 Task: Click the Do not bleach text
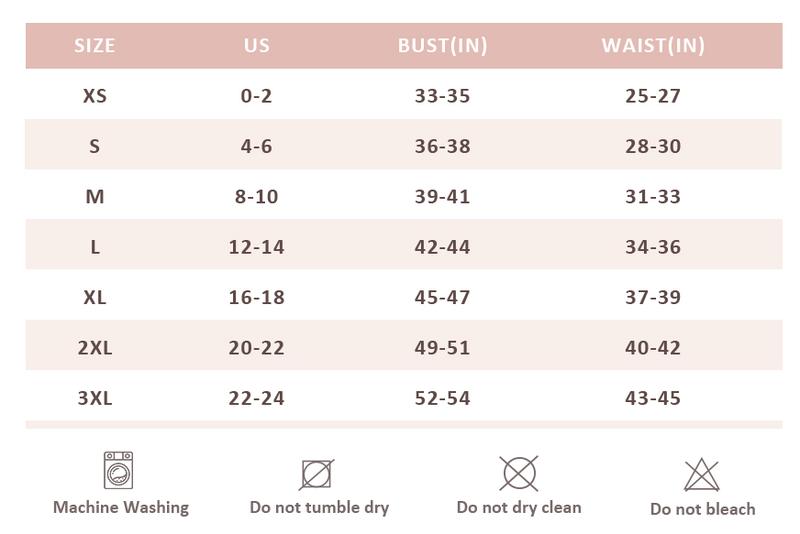point(702,509)
